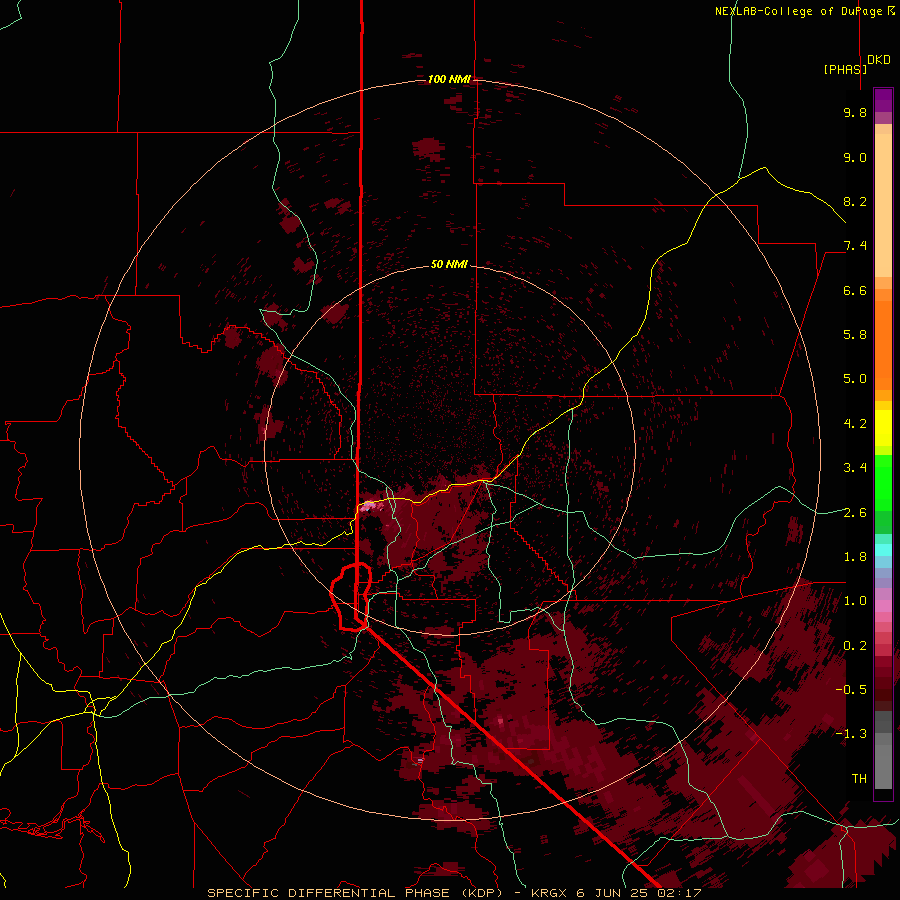Click the 9.8 value on the color scale
Viewport: 900px width, 900px height.
855,112
